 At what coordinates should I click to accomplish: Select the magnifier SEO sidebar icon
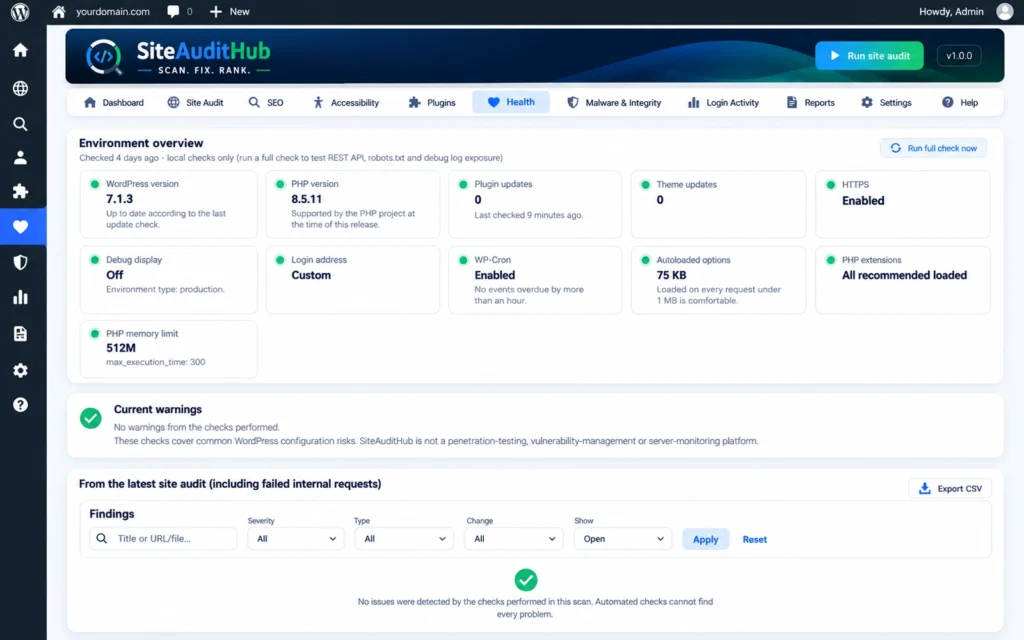20,123
